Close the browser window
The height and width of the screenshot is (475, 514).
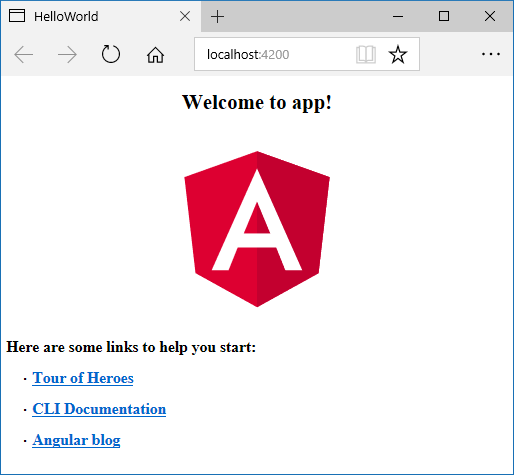pos(490,16)
